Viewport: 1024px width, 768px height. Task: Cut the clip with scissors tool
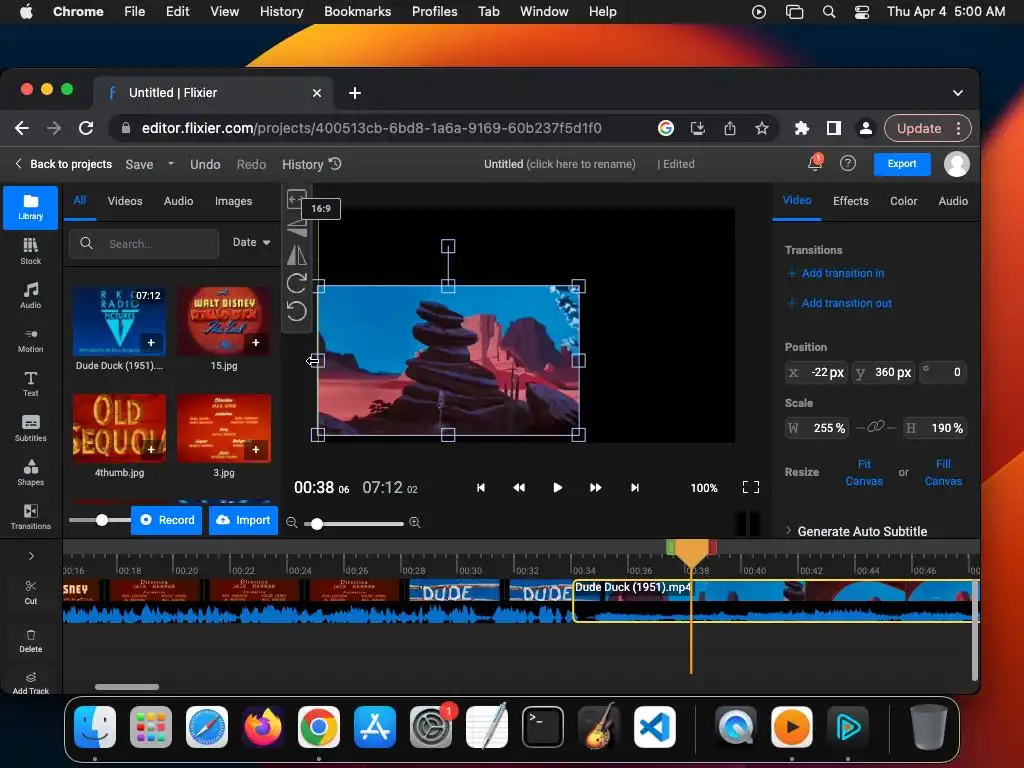(x=30, y=592)
